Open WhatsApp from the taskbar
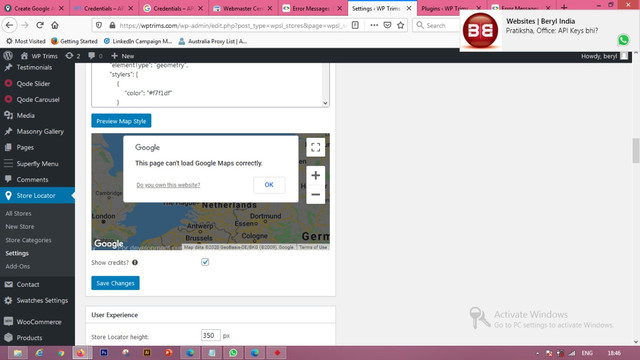 233,353
